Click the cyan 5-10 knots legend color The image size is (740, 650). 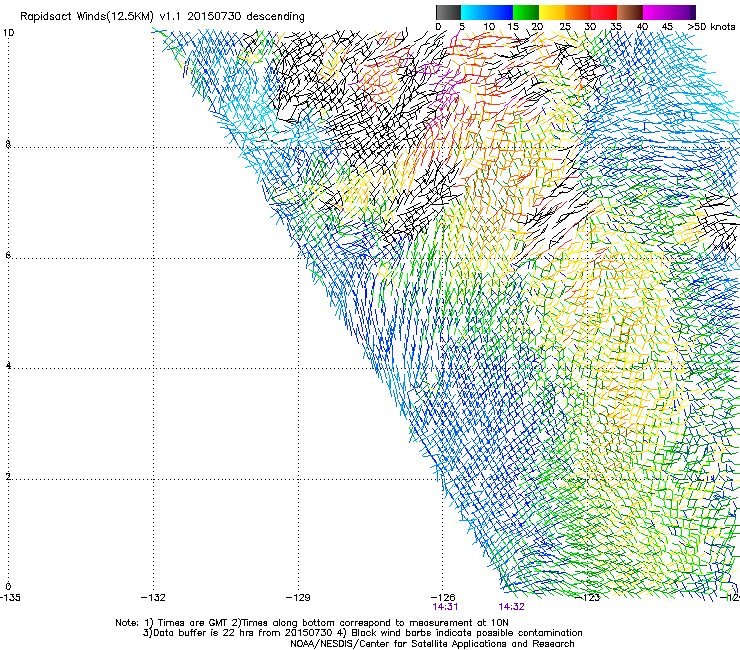[474, 12]
